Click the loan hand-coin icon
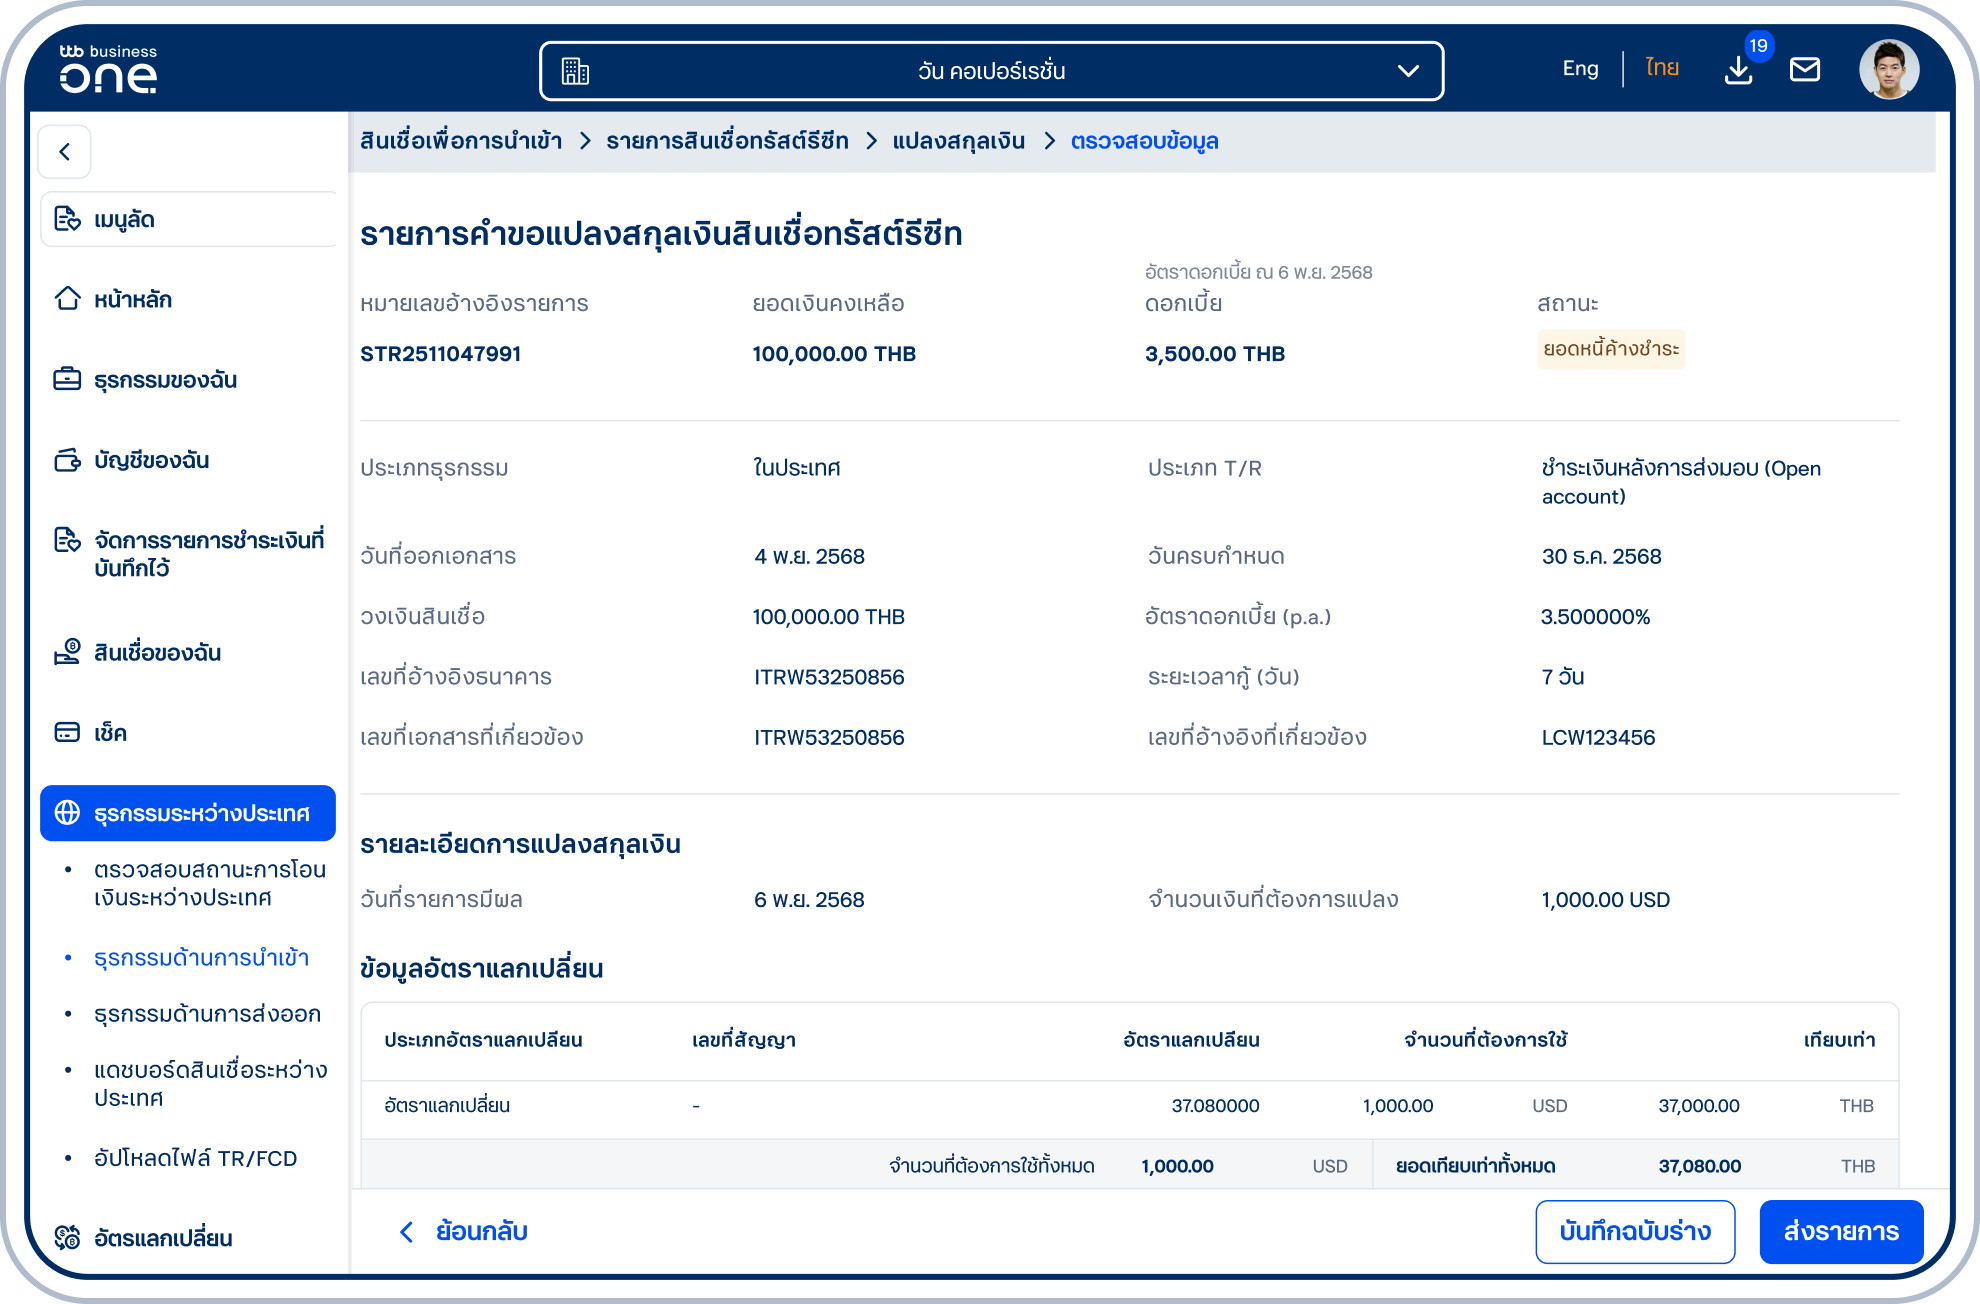The image size is (1980, 1304). pyautogui.click(x=67, y=652)
